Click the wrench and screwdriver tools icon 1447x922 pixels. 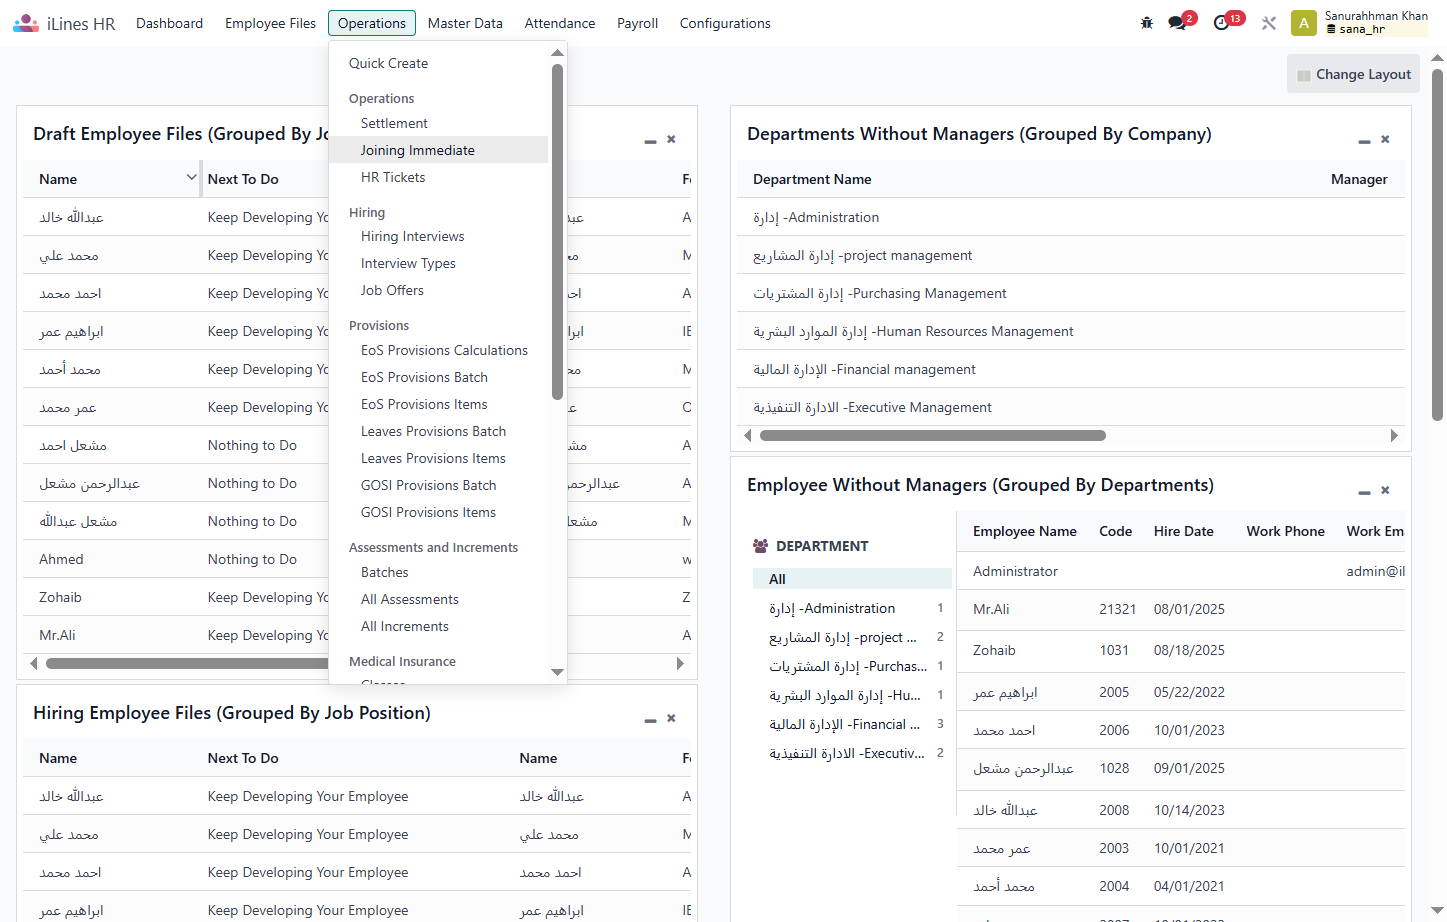(x=1269, y=23)
